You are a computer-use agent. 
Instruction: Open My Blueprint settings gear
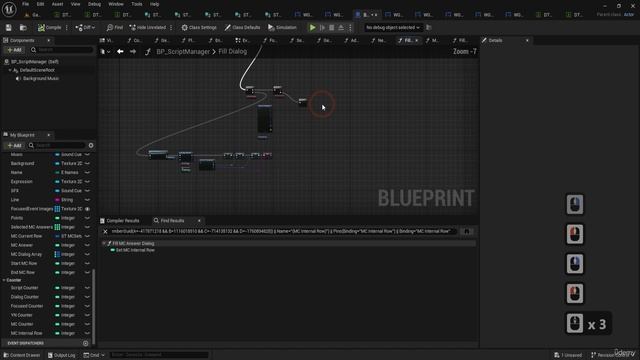click(x=91, y=145)
